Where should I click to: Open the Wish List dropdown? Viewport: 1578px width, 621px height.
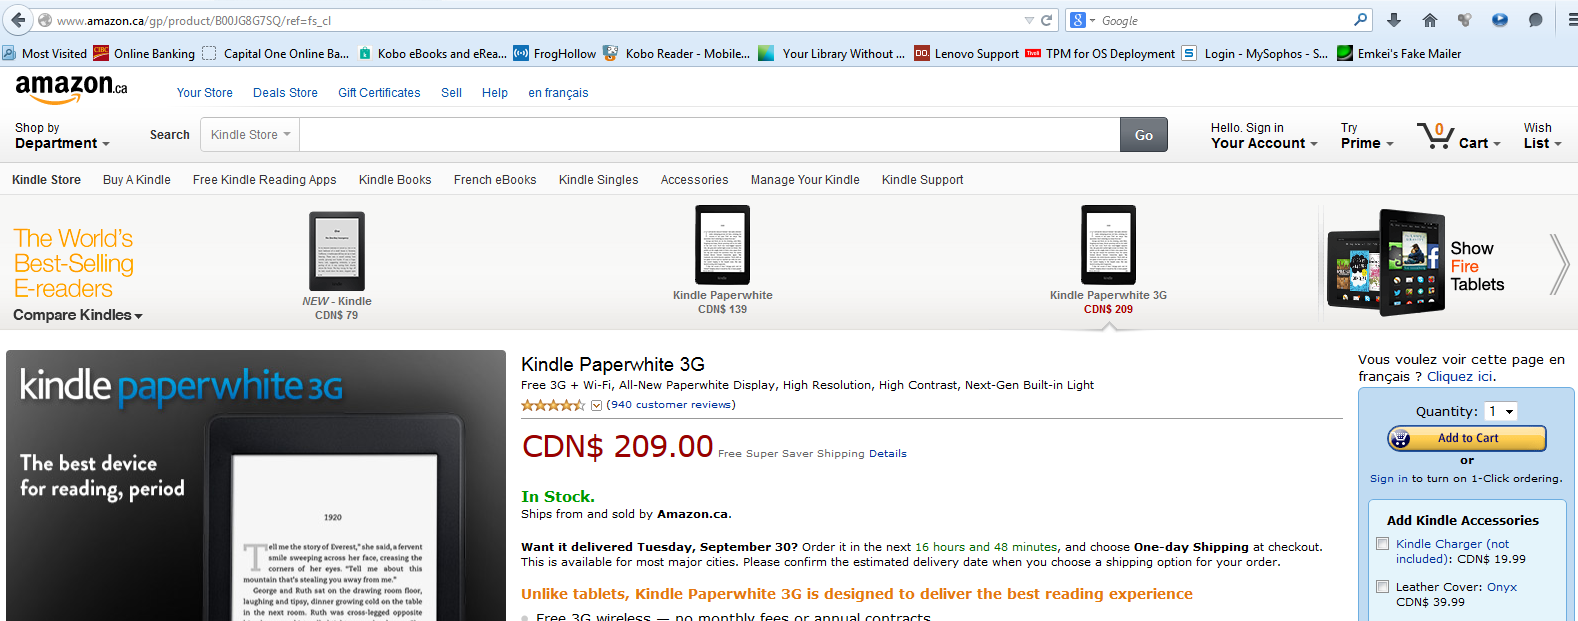click(1542, 136)
